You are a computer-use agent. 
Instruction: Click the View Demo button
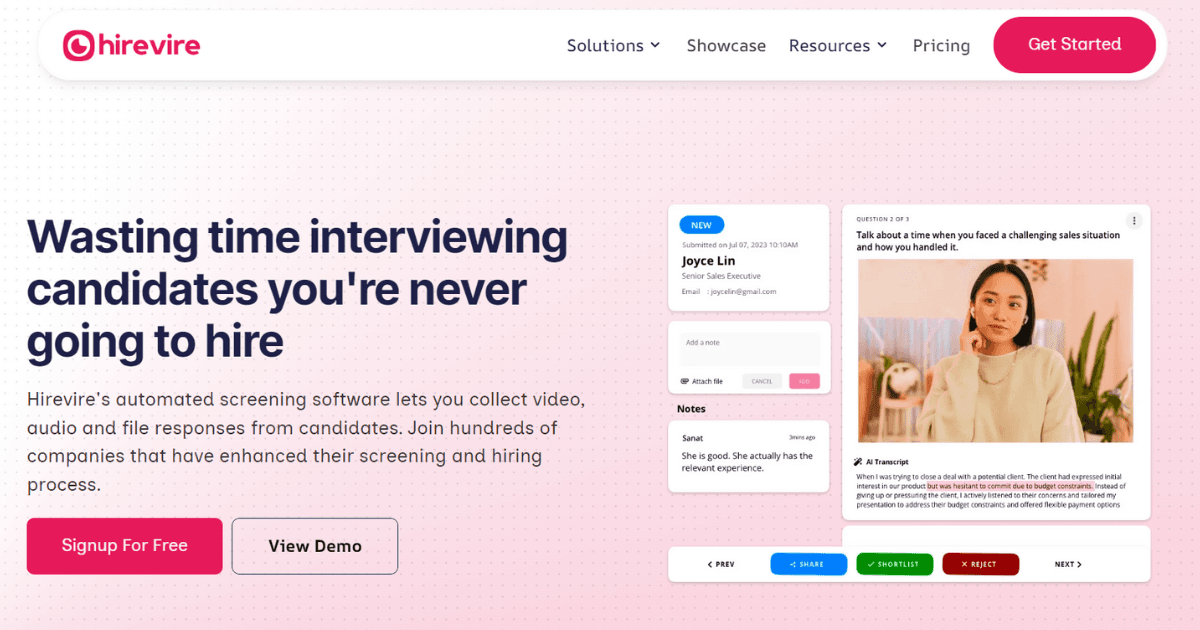tap(315, 546)
